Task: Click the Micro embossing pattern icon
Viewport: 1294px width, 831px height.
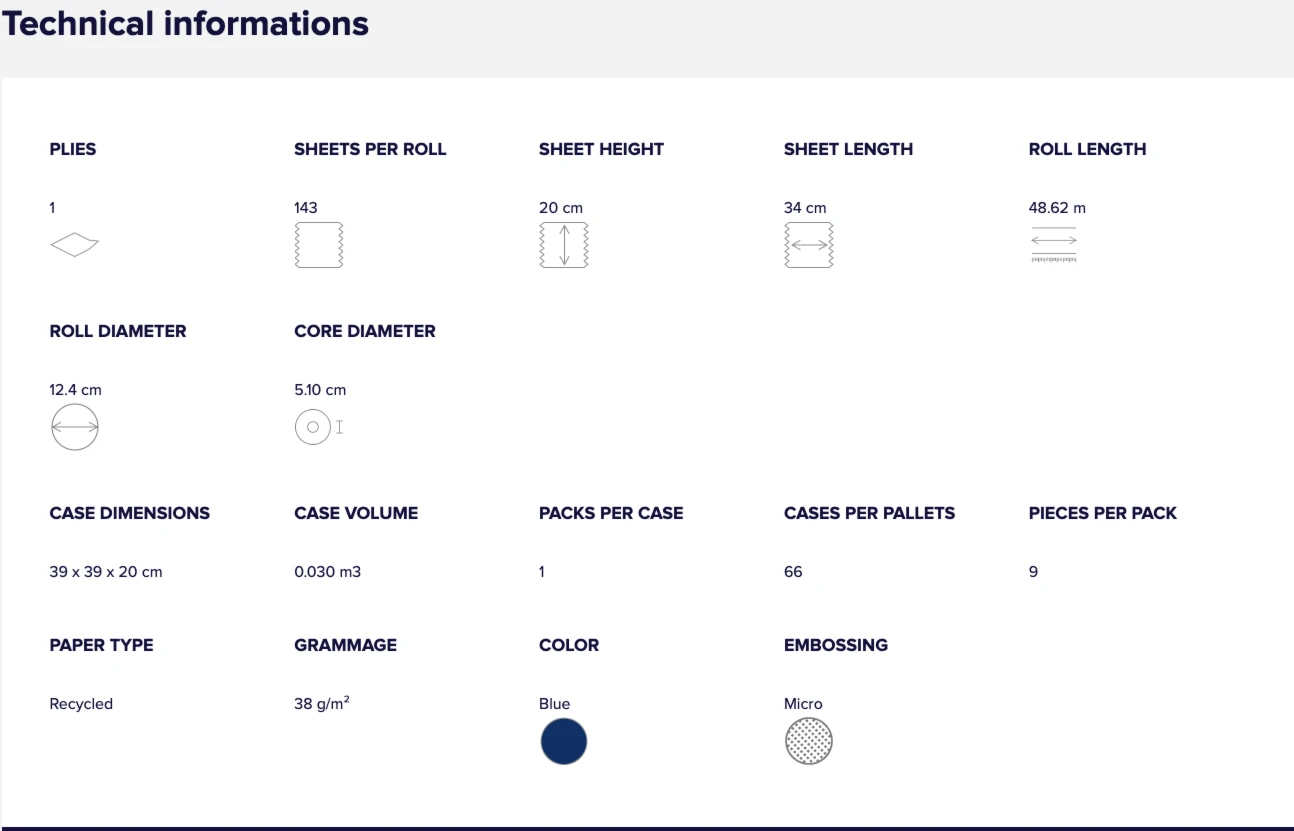Action: click(809, 741)
